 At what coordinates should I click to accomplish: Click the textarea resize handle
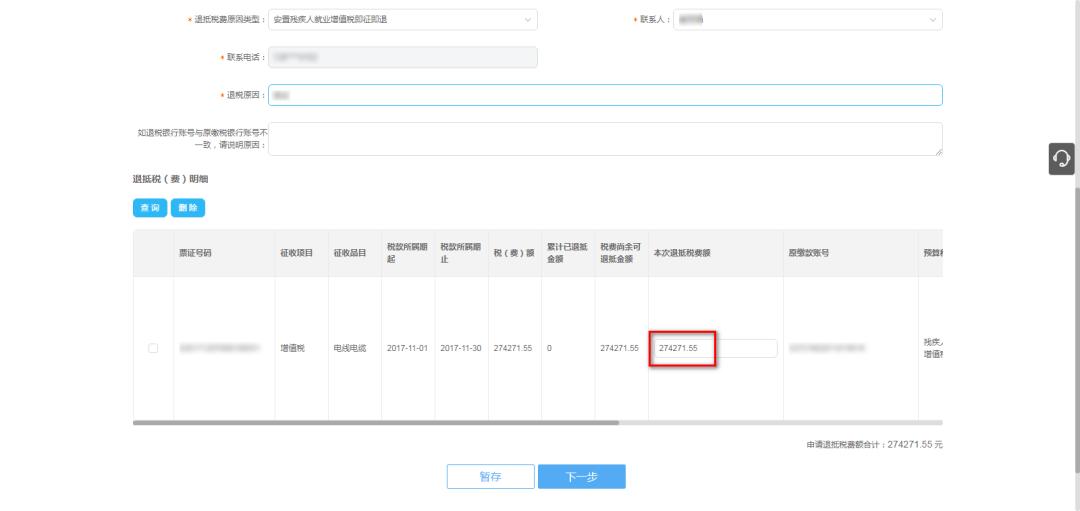click(x=938, y=152)
